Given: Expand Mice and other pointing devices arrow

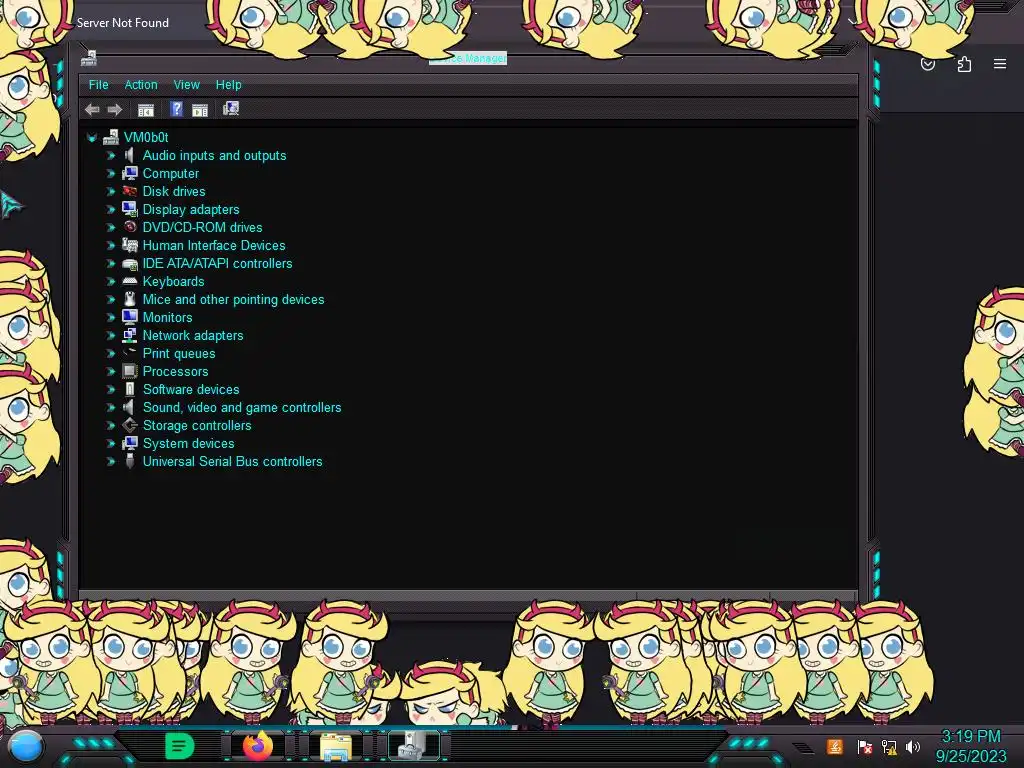Looking at the screenshot, I should [110, 299].
